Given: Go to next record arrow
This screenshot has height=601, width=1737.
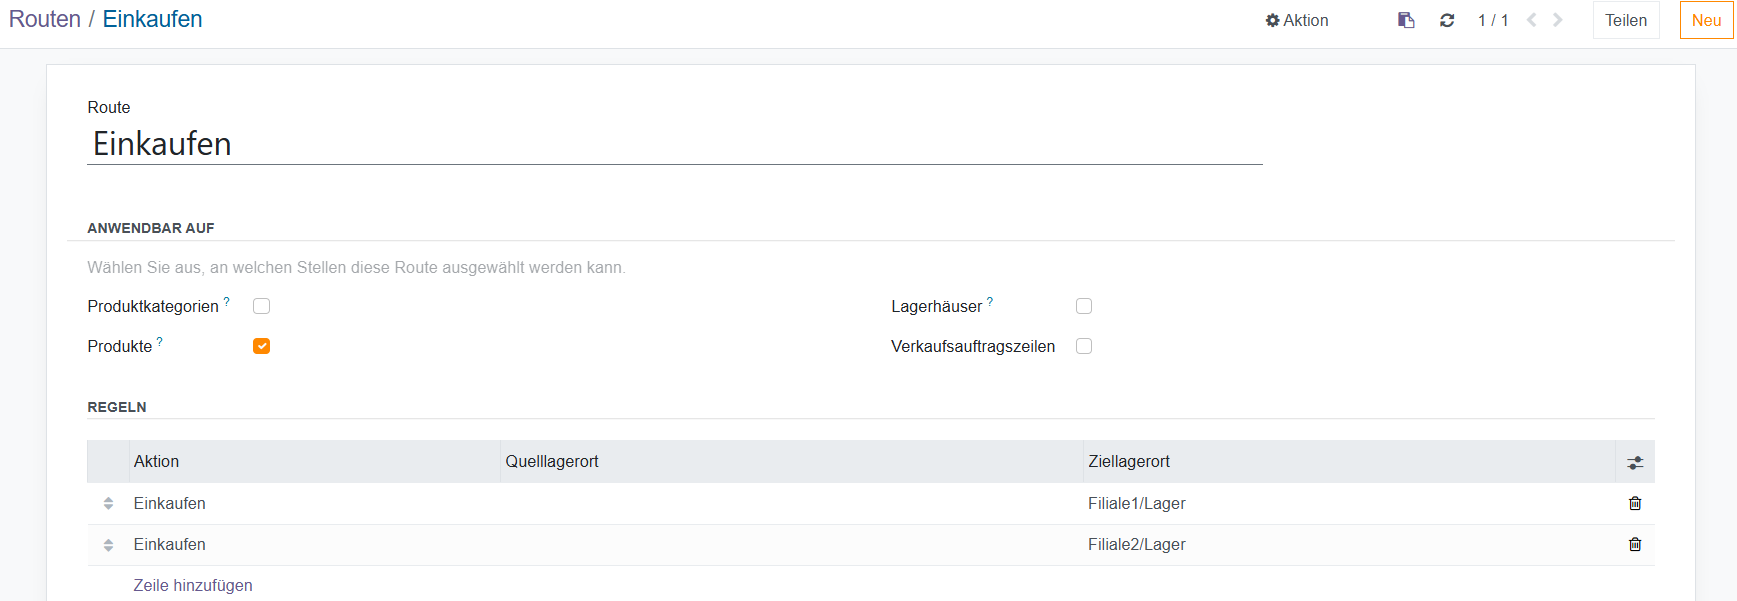Looking at the screenshot, I should [1557, 20].
